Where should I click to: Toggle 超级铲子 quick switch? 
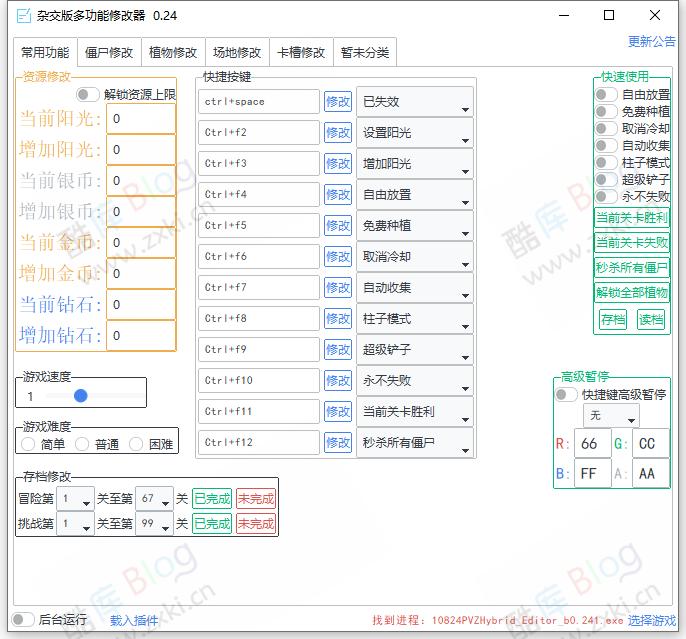tap(606, 179)
